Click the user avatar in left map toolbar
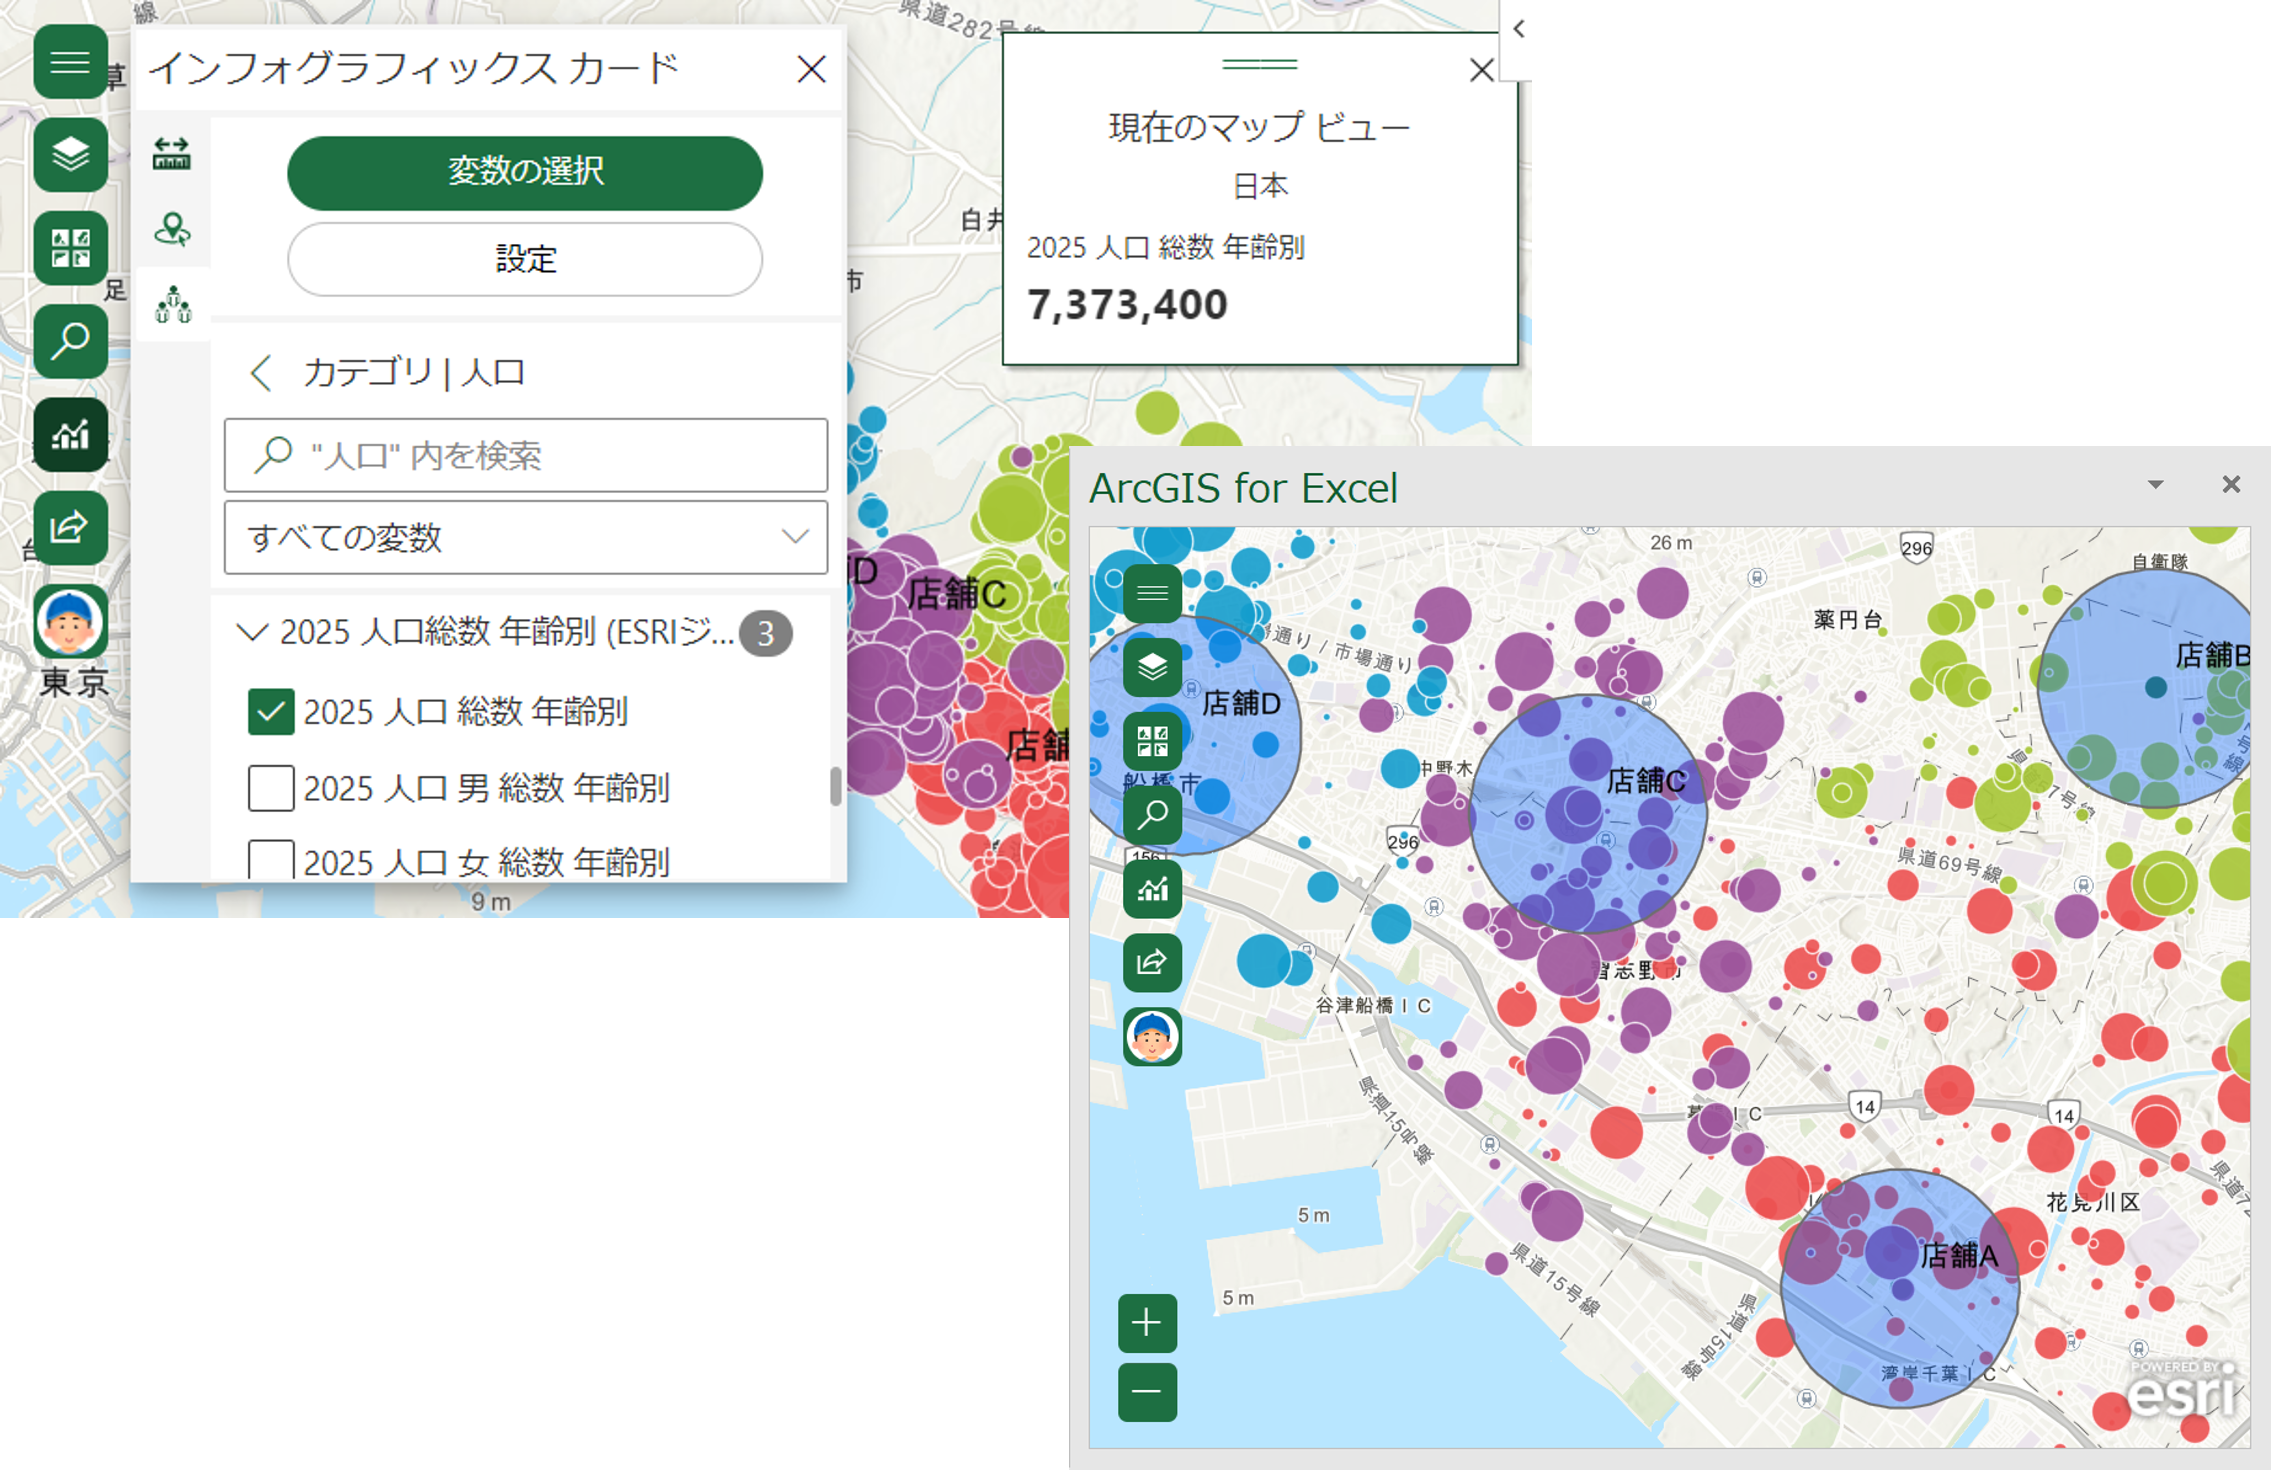Screen dimensions: 2271x1470 (70, 621)
